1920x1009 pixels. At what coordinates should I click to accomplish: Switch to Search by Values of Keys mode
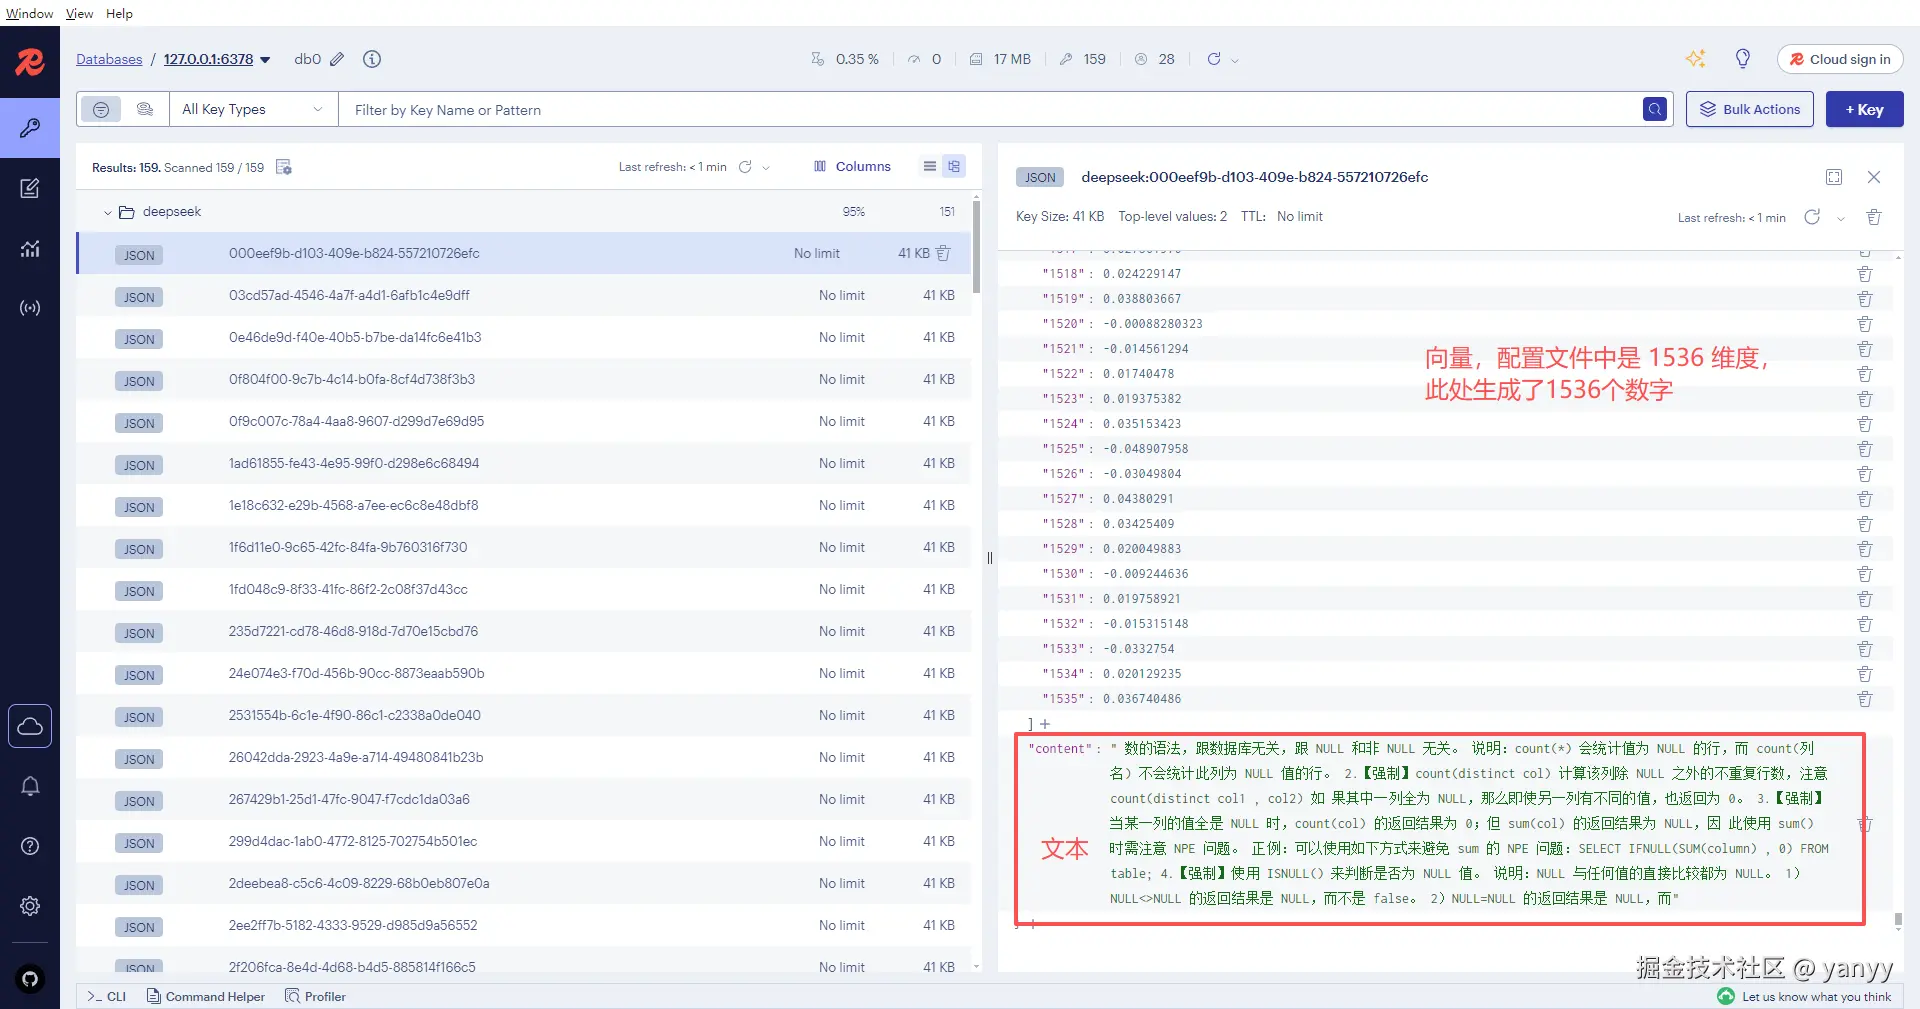(x=145, y=109)
